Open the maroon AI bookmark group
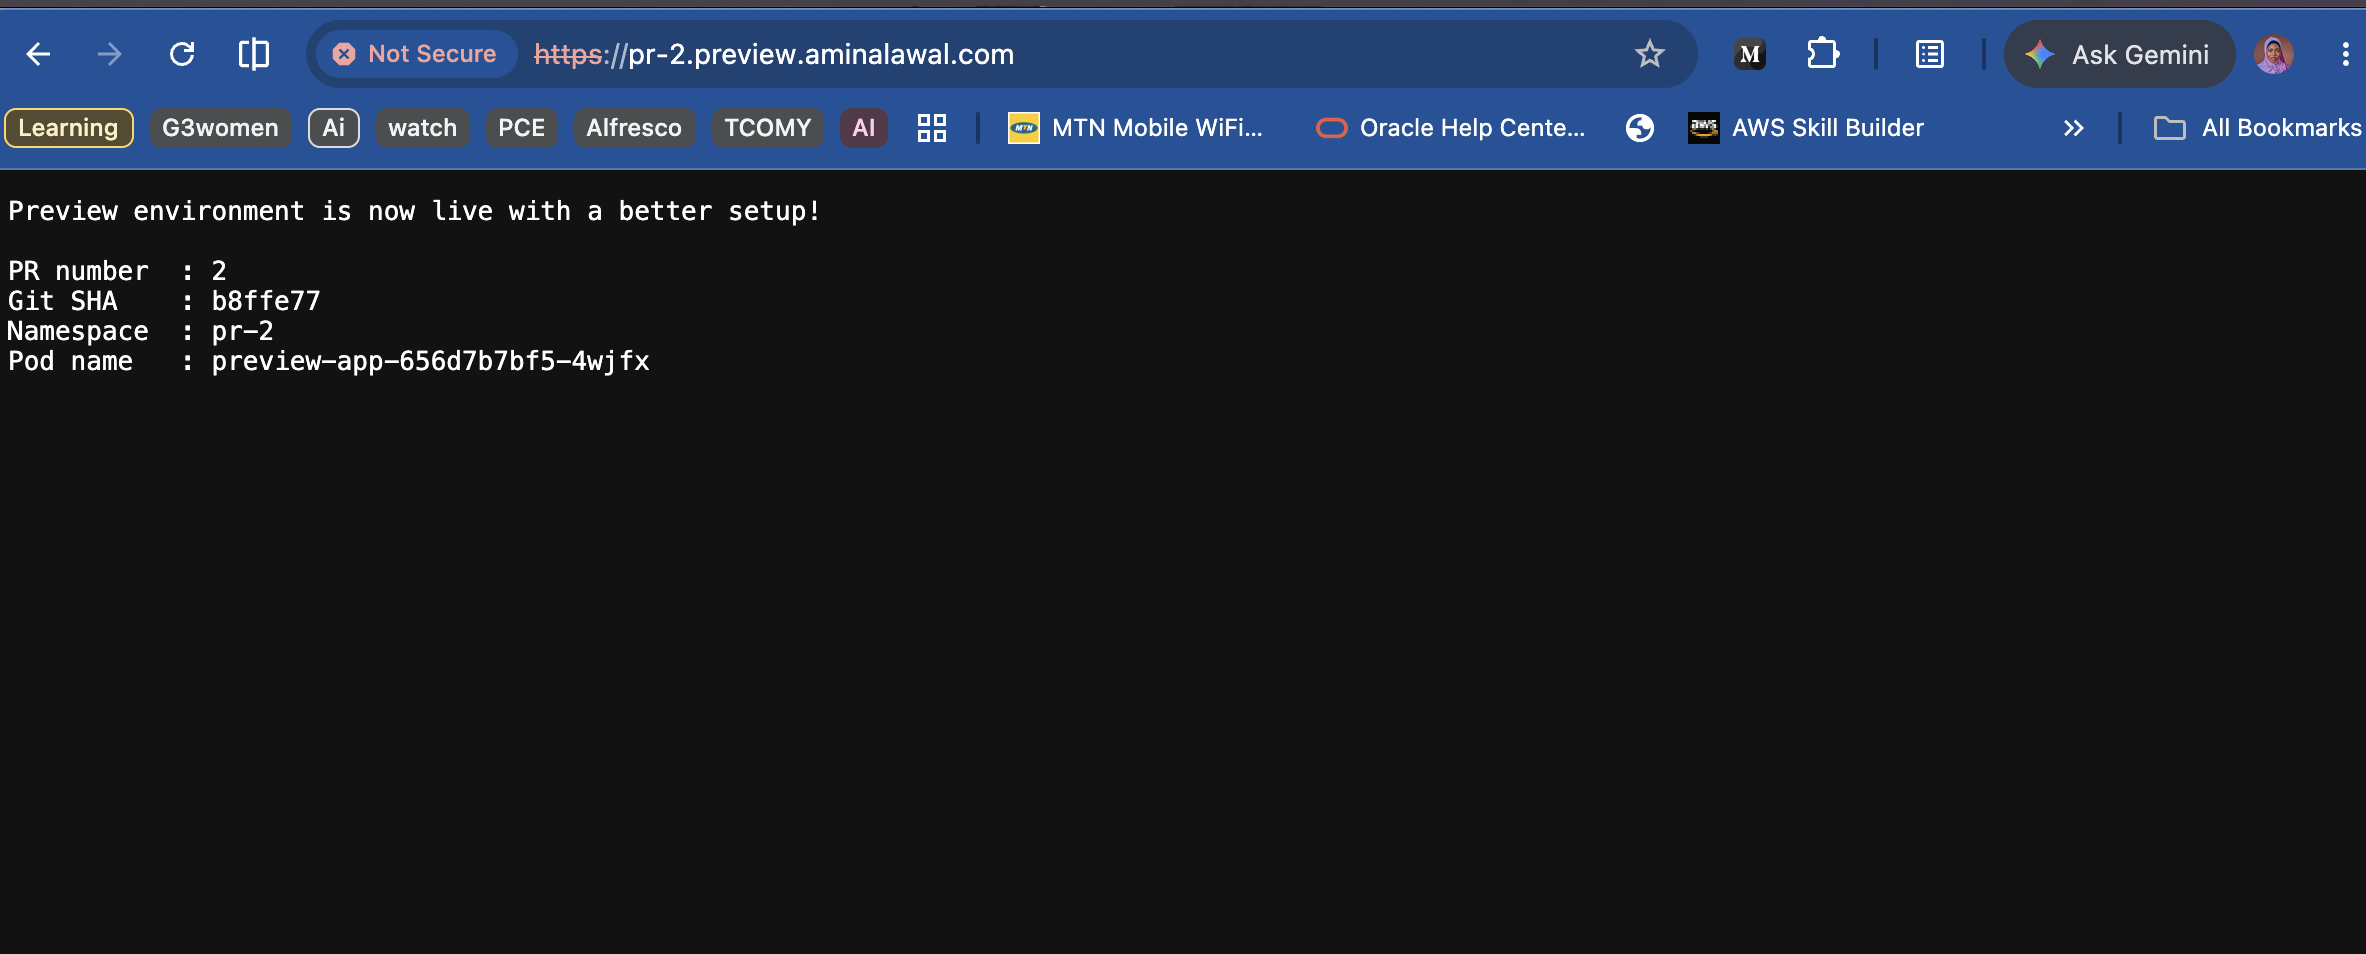Viewport: 2366px width, 954px height. (x=864, y=128)
